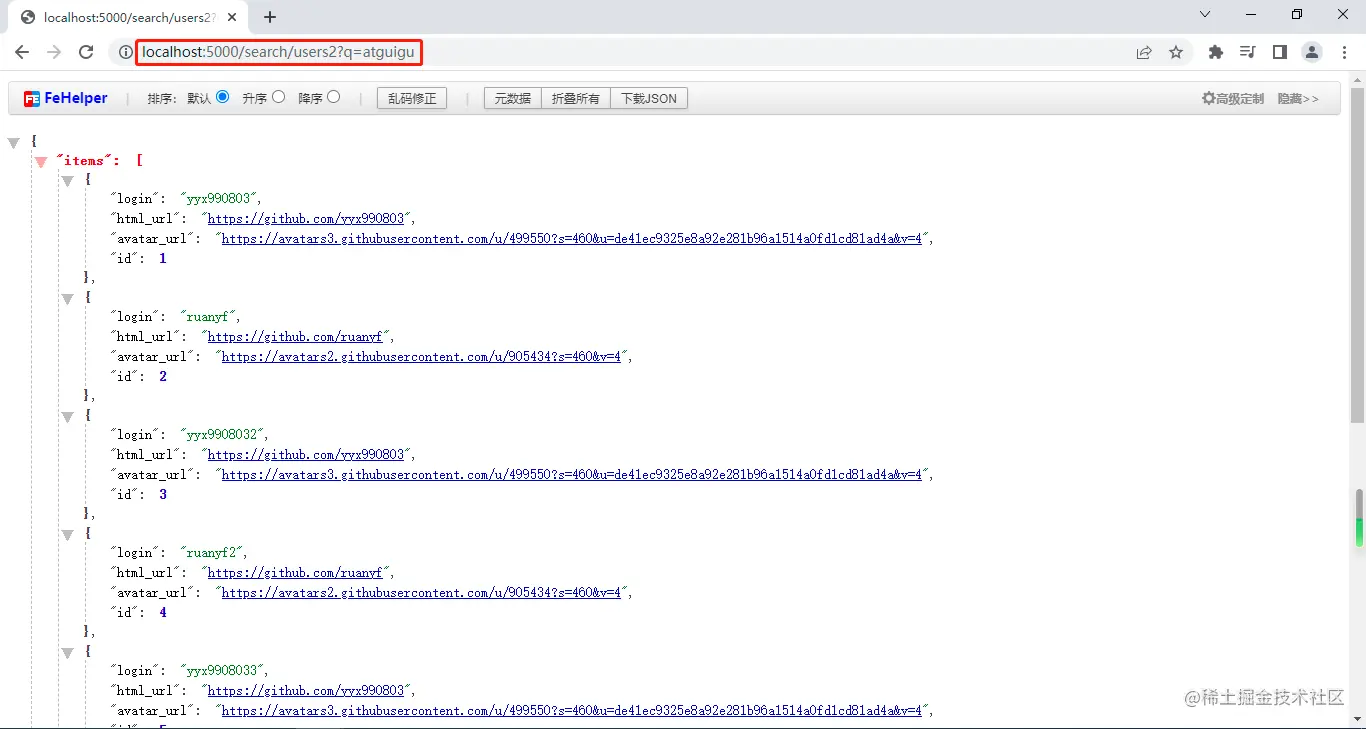Click the id value 4
Image resolution: width=1366 pixels, height=729 pixels.
pos(163,612)
